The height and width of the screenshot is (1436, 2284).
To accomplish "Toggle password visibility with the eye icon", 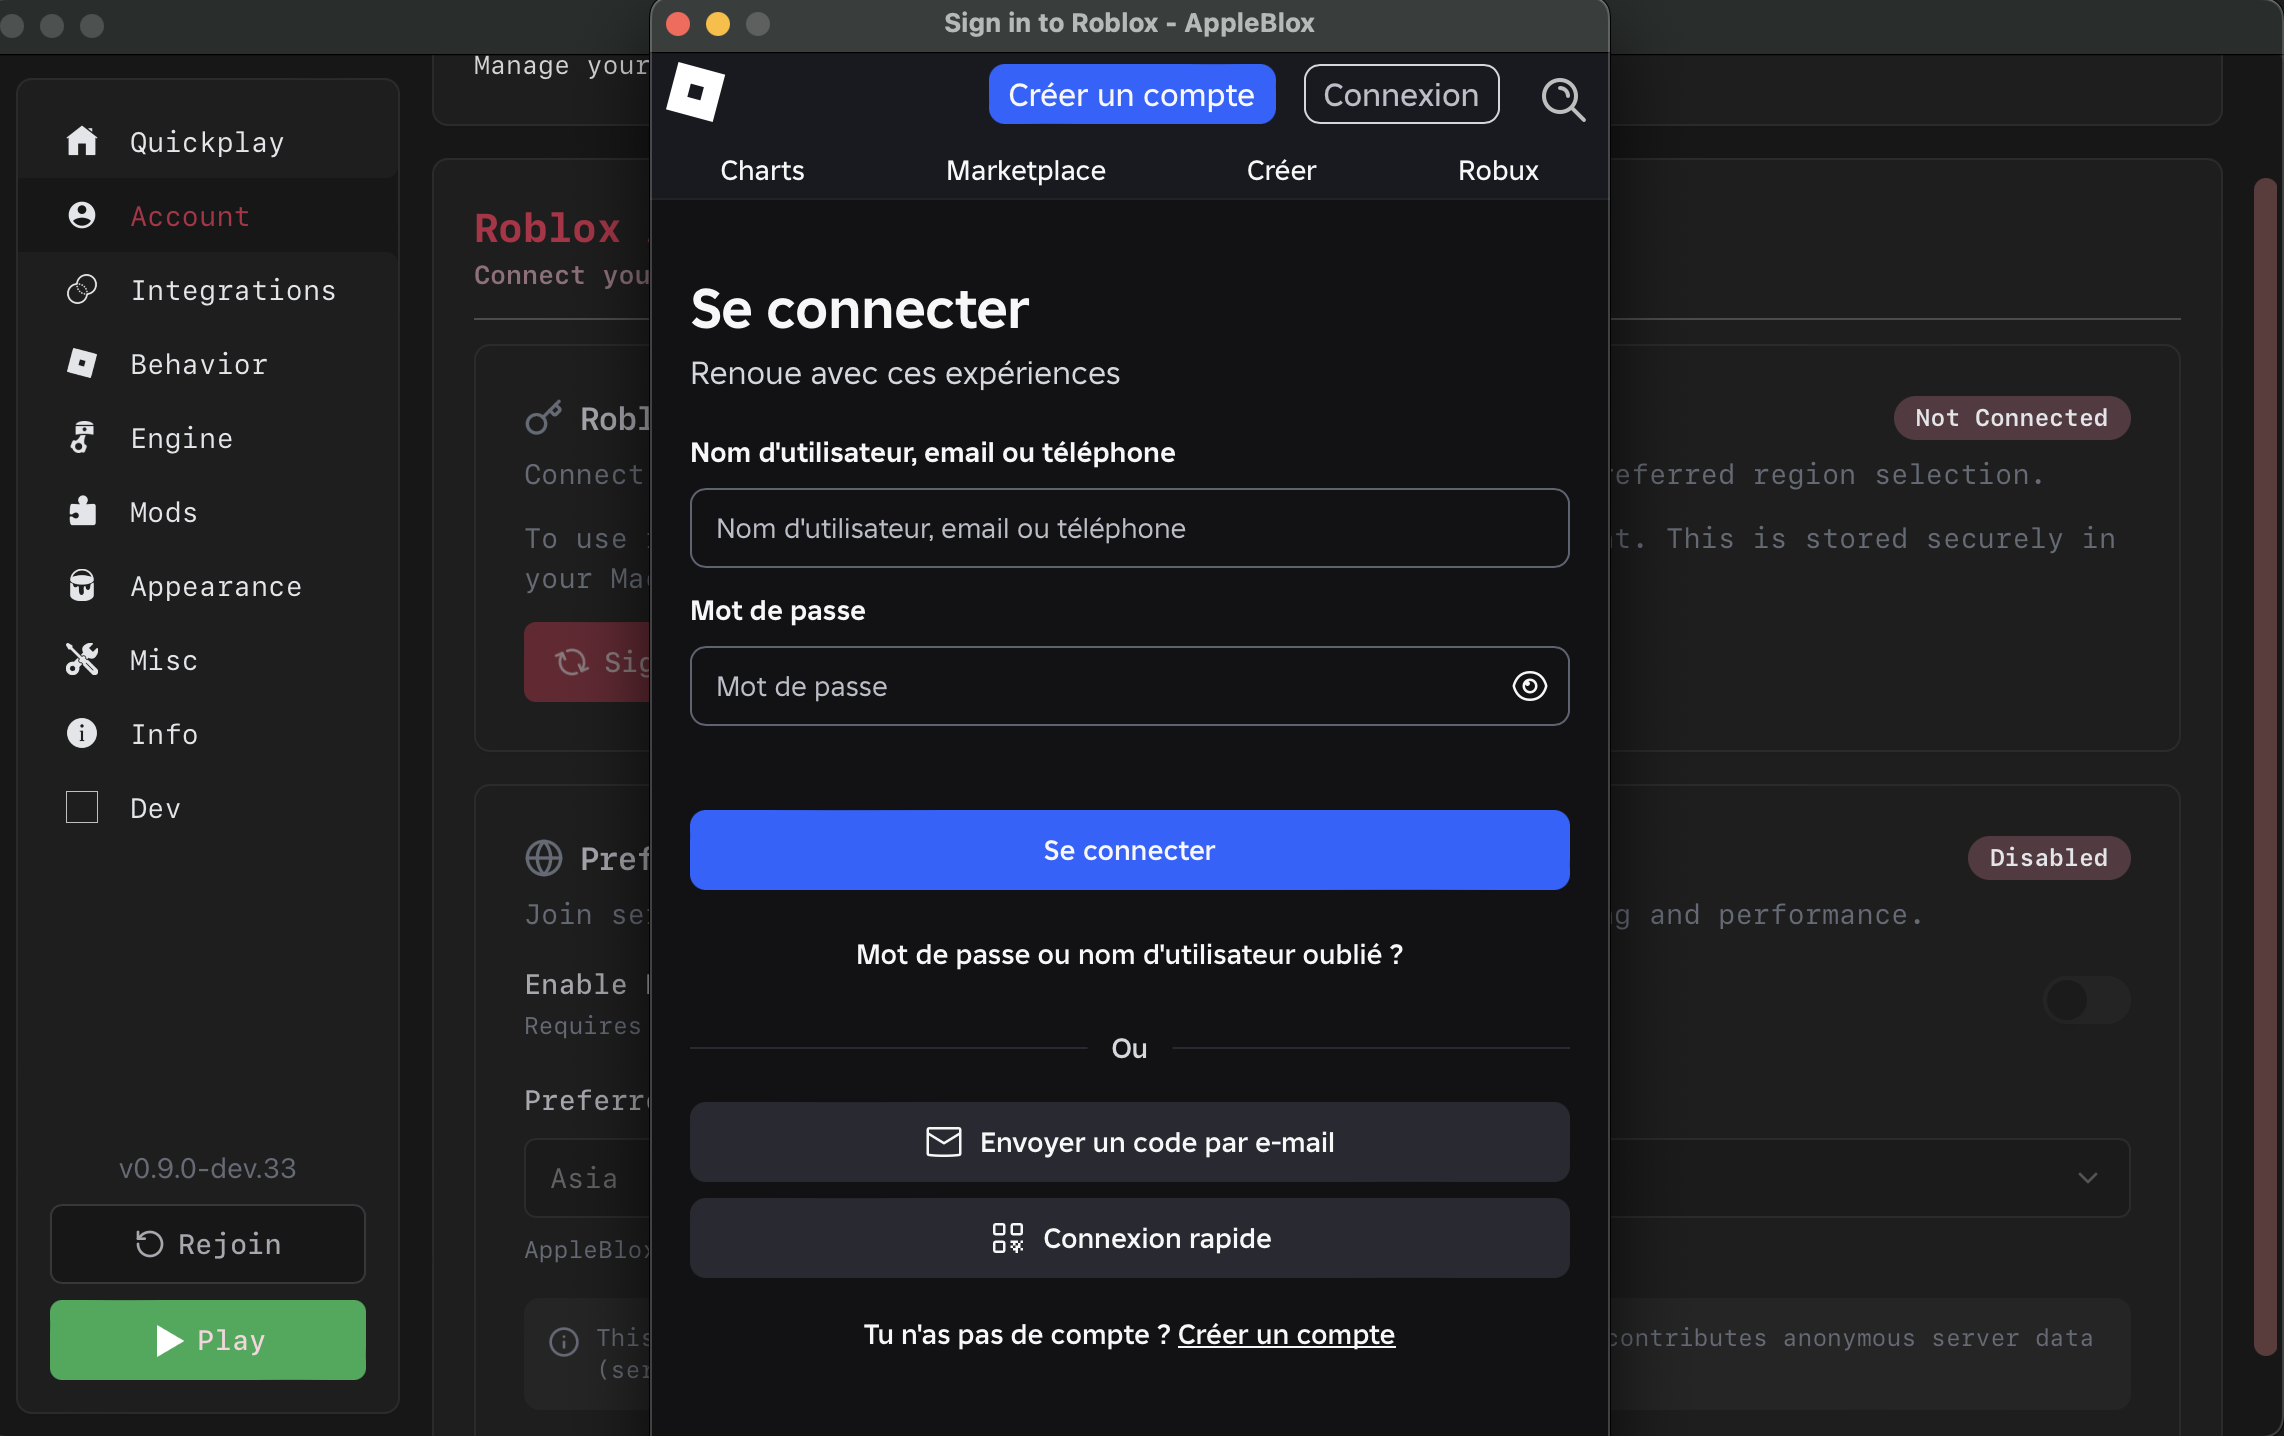I will click(x=1528, y=686).
